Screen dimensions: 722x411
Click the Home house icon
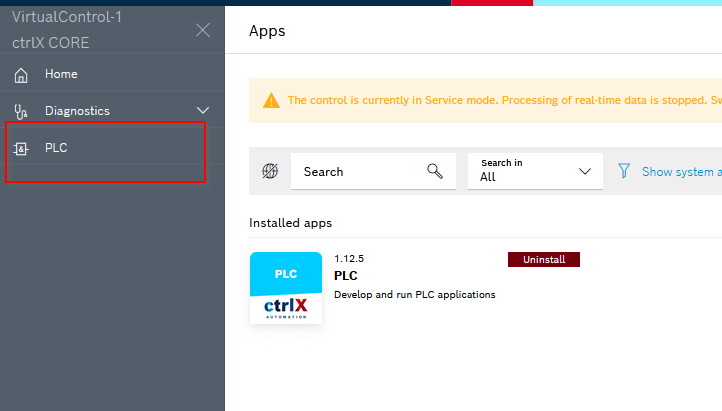[x=21, y=75]
